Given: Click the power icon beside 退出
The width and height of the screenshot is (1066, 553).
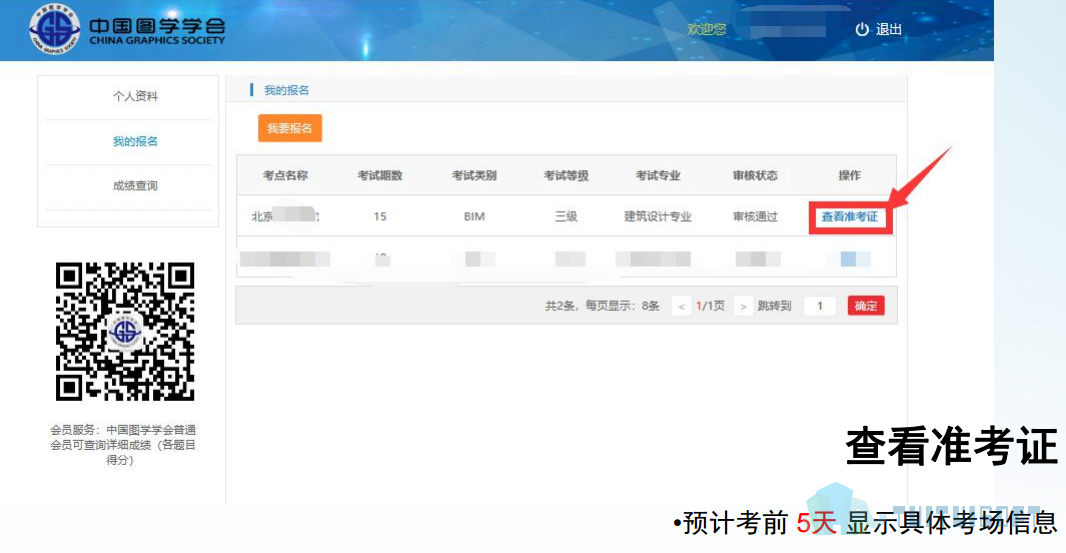Looking at the screenshot, I should (862, 29).
